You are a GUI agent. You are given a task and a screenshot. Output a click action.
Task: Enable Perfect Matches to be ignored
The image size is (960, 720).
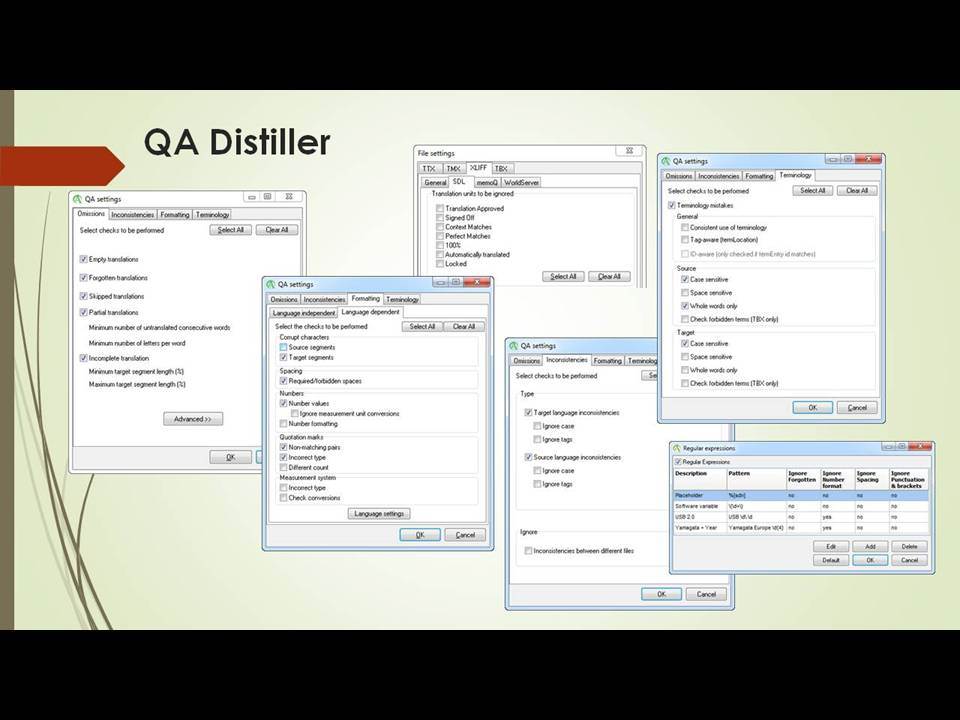click(440, 236)
